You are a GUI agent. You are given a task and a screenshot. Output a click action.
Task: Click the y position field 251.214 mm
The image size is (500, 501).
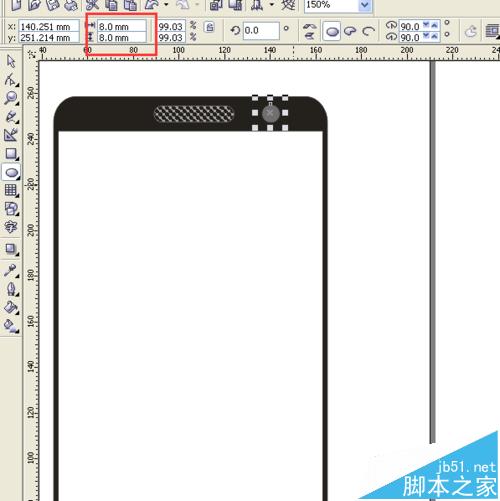click(49, 38)
